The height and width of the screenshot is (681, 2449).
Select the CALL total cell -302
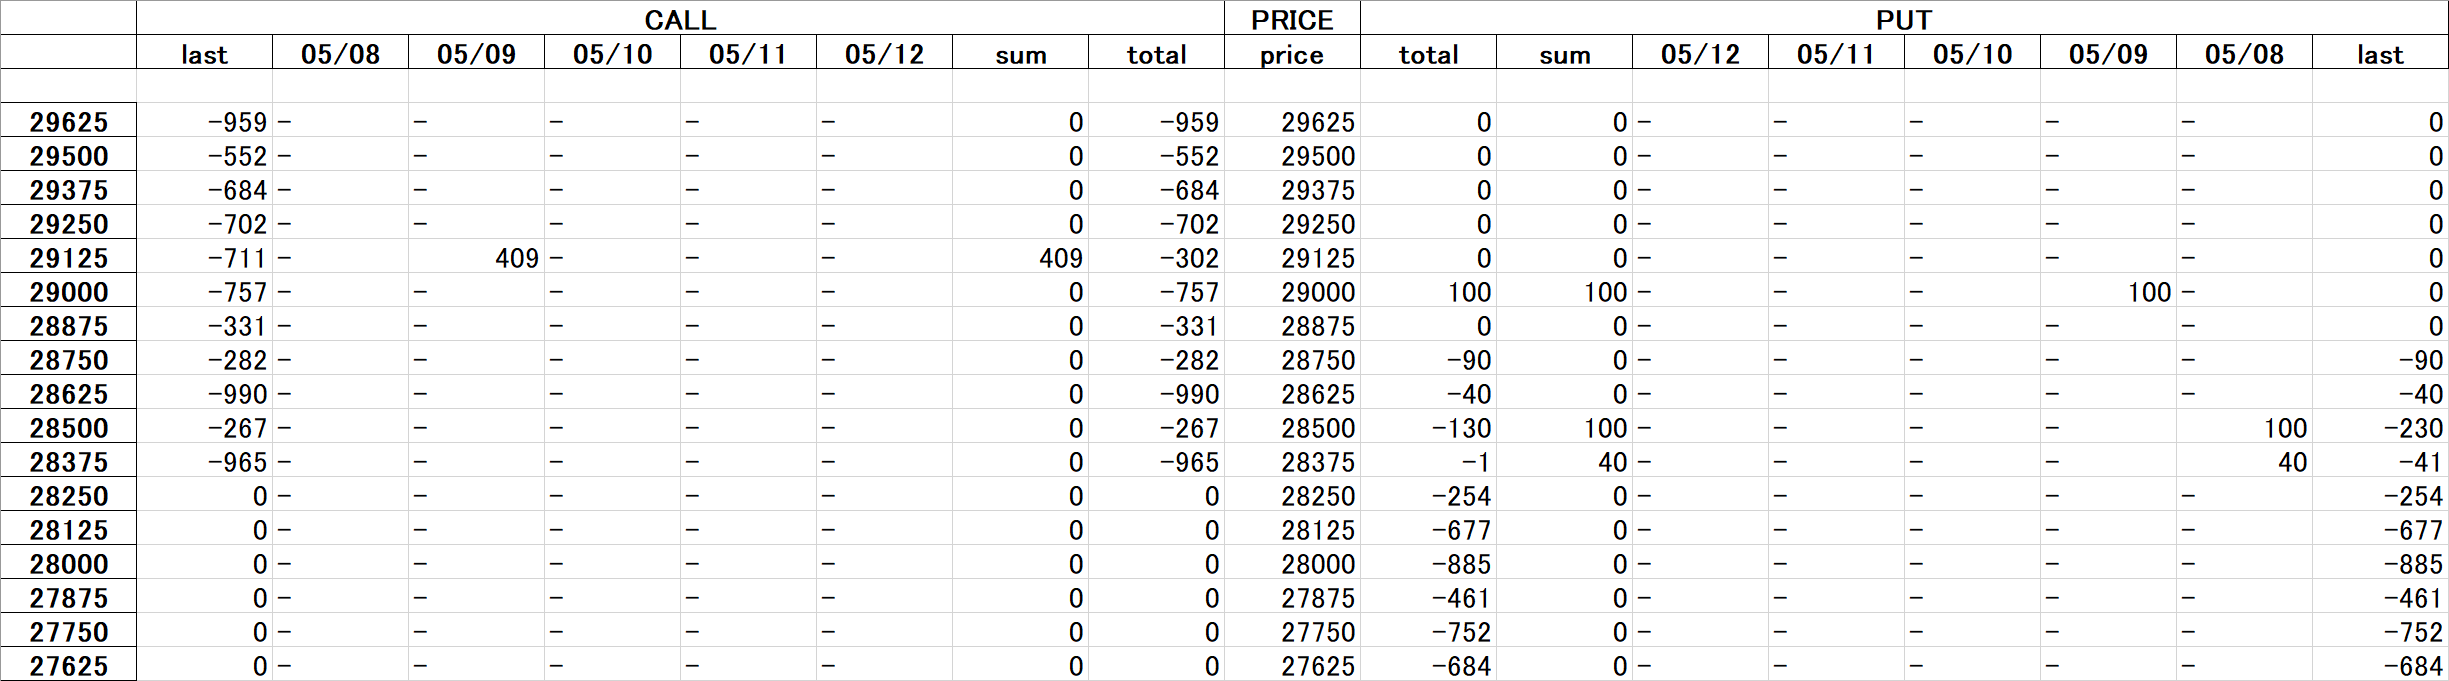1156,257
